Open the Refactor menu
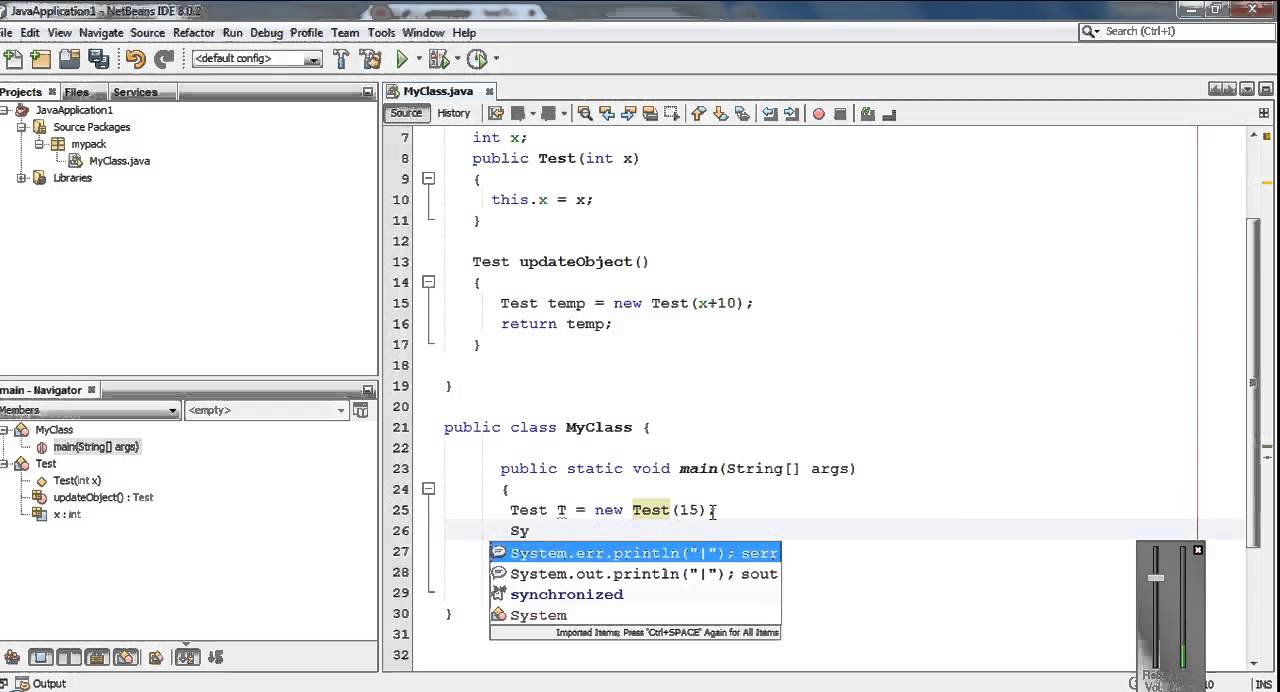 pyautogui.click(x=193, y=32)
